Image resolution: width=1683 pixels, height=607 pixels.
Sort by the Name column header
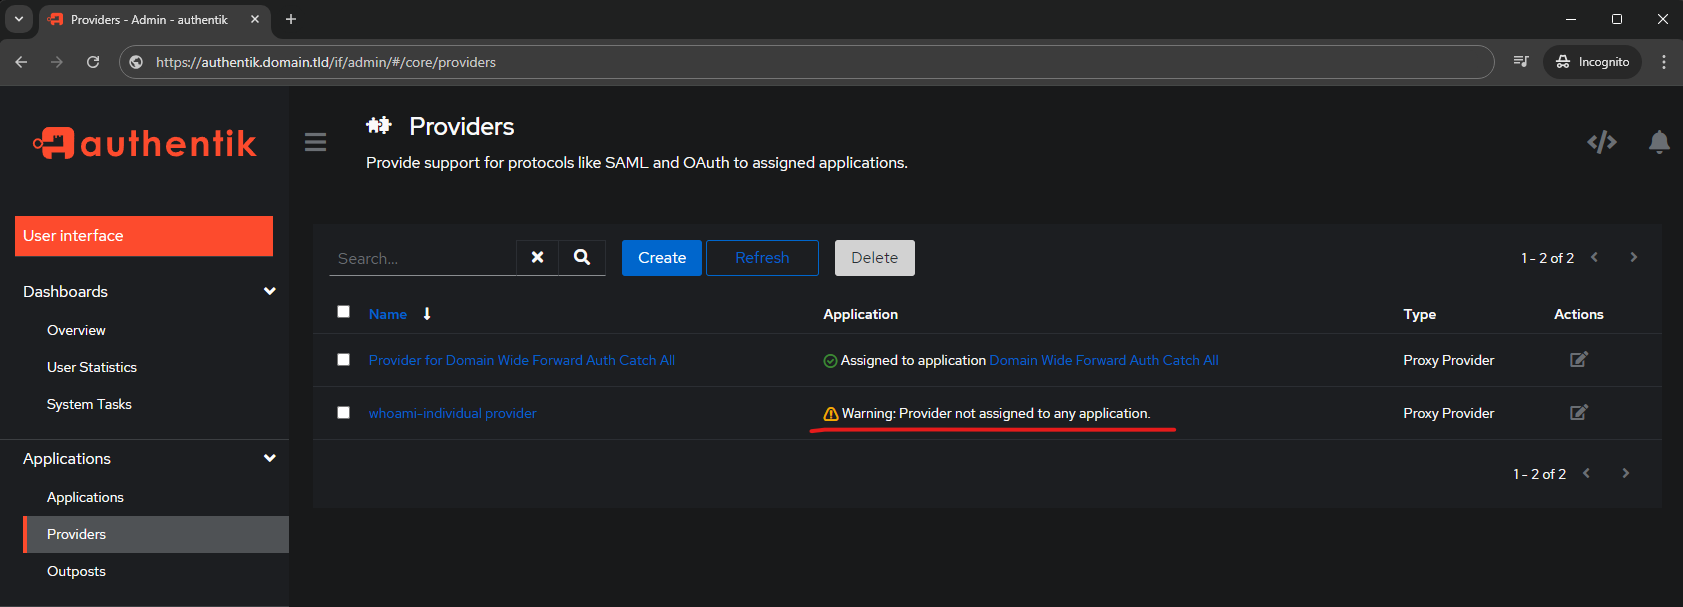pos(388,314)
